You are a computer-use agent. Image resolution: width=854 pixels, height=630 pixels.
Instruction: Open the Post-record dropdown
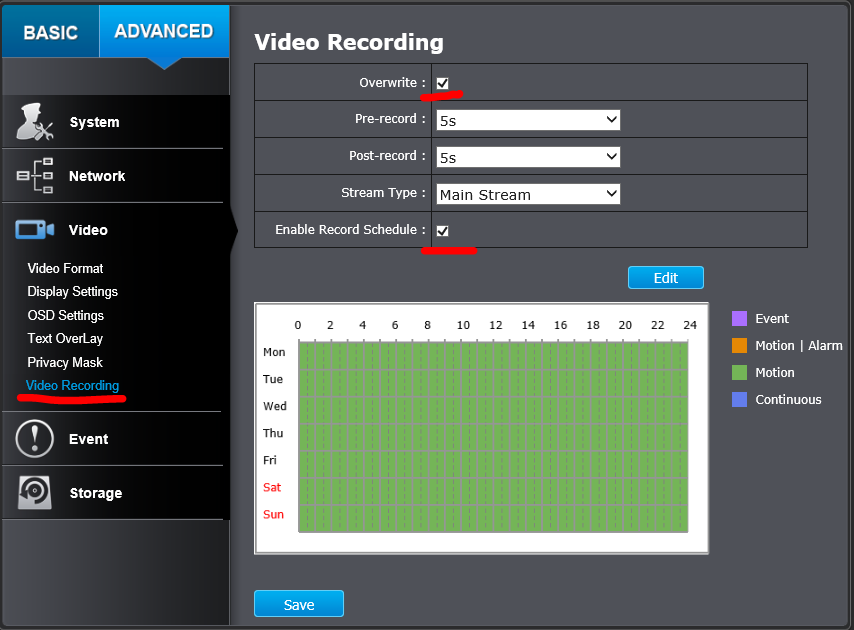pyautogui.click(x=528, y=157)
